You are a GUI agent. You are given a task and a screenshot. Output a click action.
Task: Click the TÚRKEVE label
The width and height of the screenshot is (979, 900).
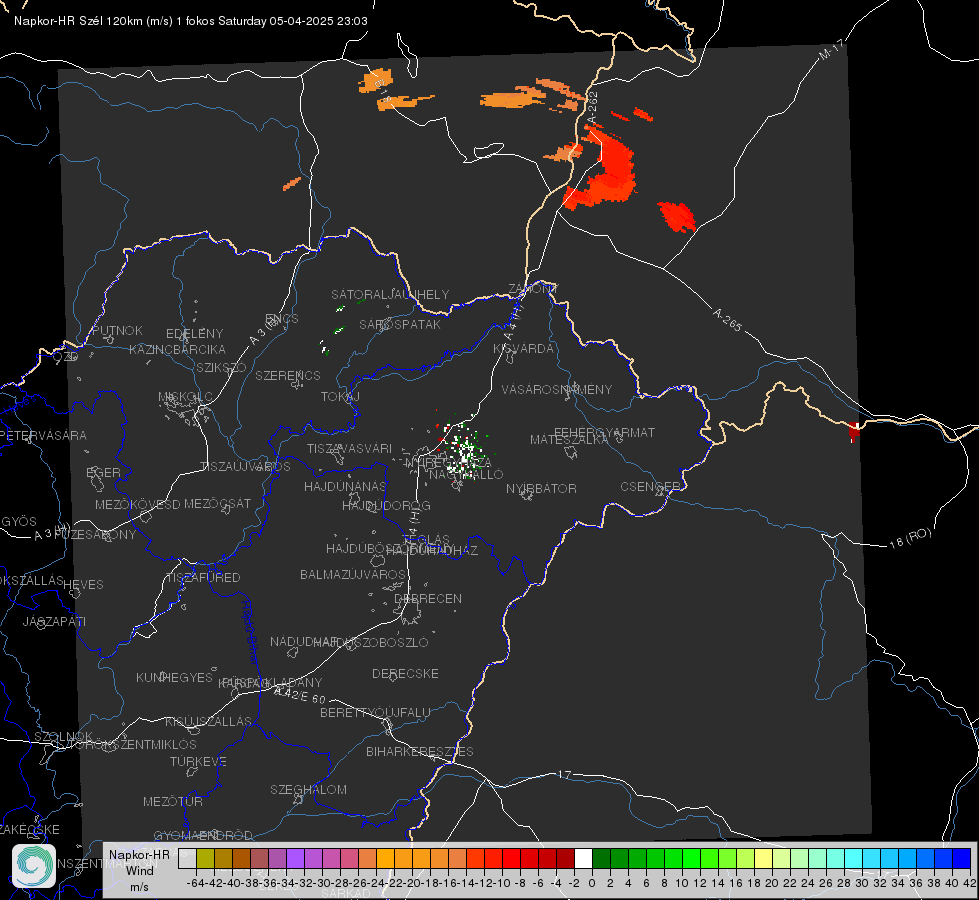198,762
